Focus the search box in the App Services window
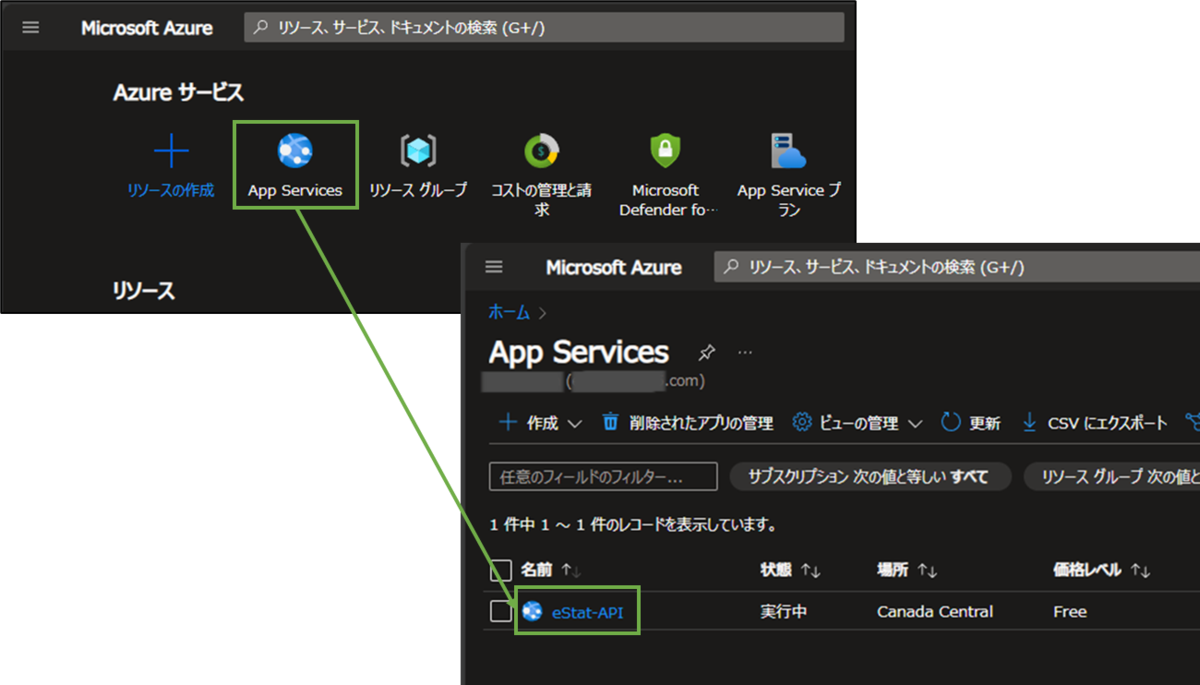1200x685 pixels. pyautogui.click(x=957, y=267)
